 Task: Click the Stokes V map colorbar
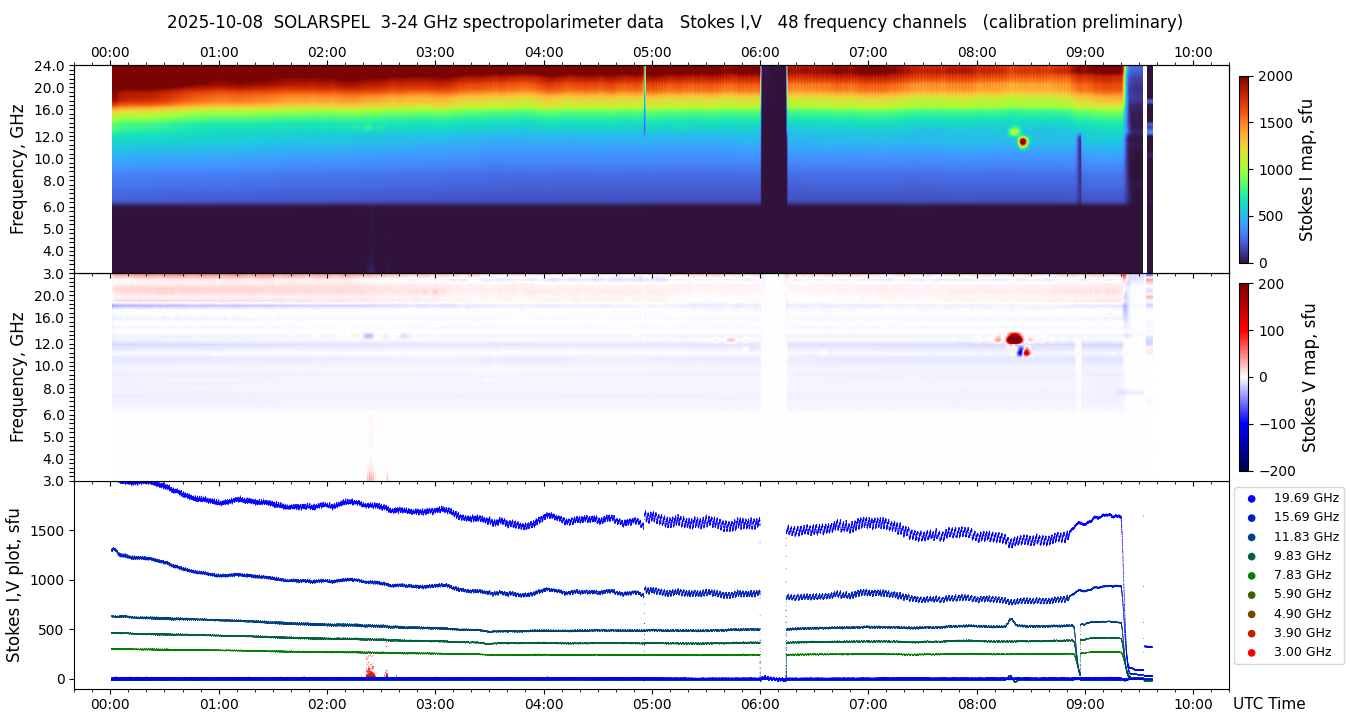[x=1244, y=377]
